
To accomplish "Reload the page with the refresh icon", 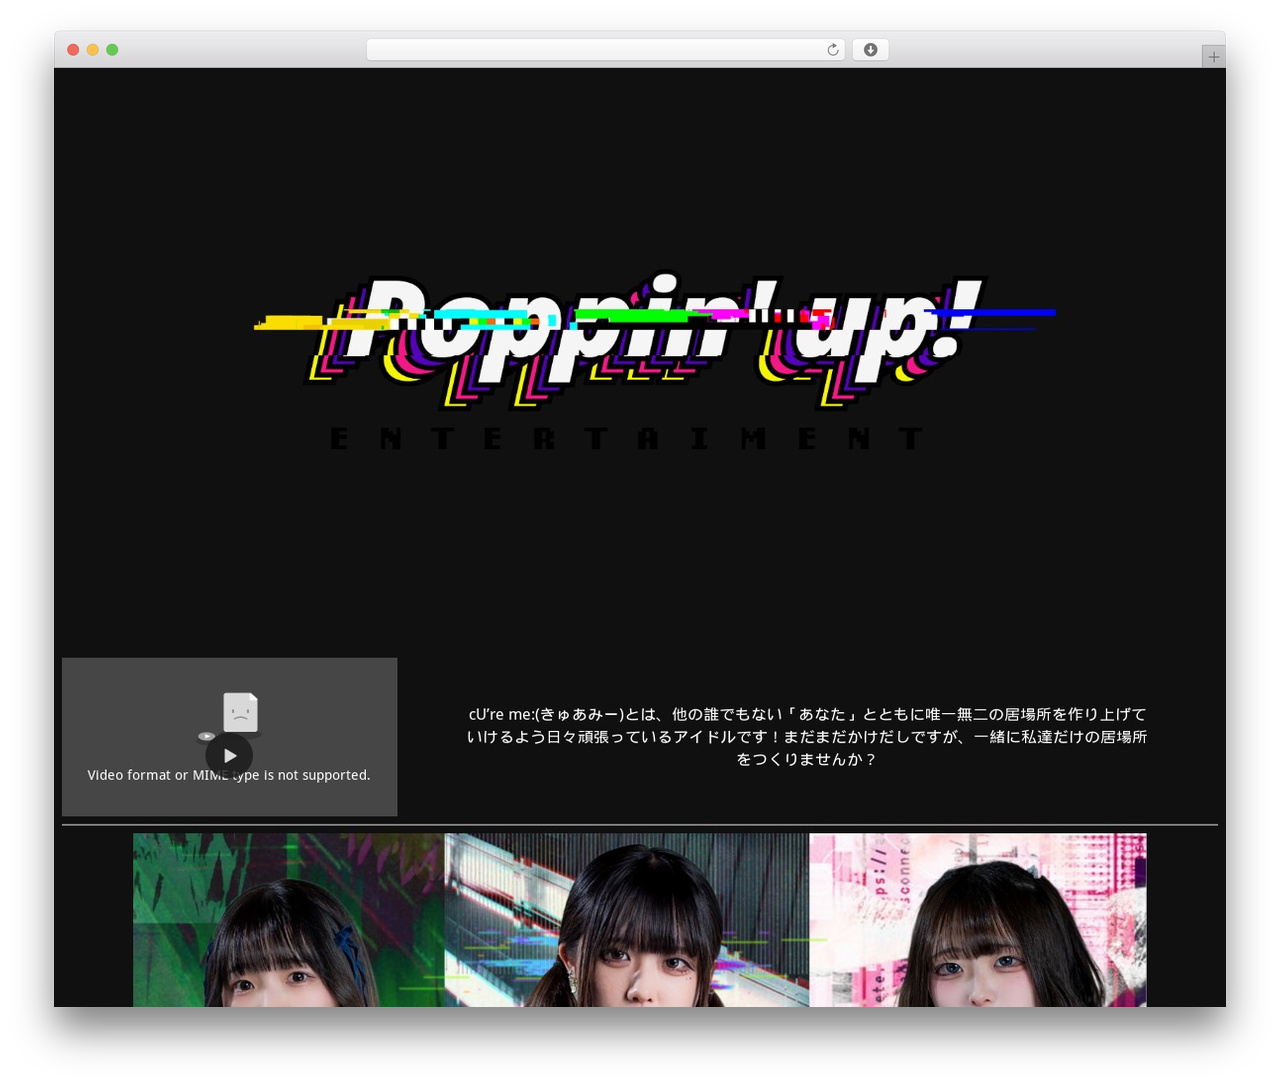I will [x=832, y=50].
